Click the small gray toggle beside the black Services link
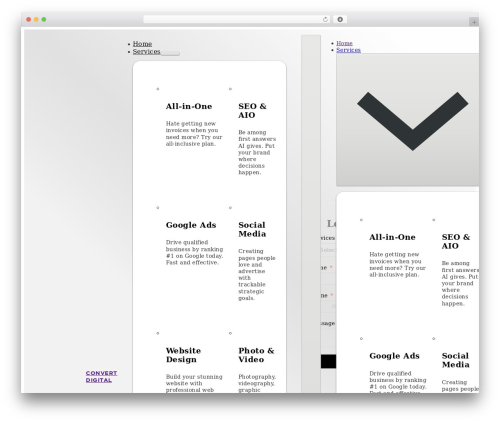The height and width of the screenshot is (423, 500). [x=170, y=53]
